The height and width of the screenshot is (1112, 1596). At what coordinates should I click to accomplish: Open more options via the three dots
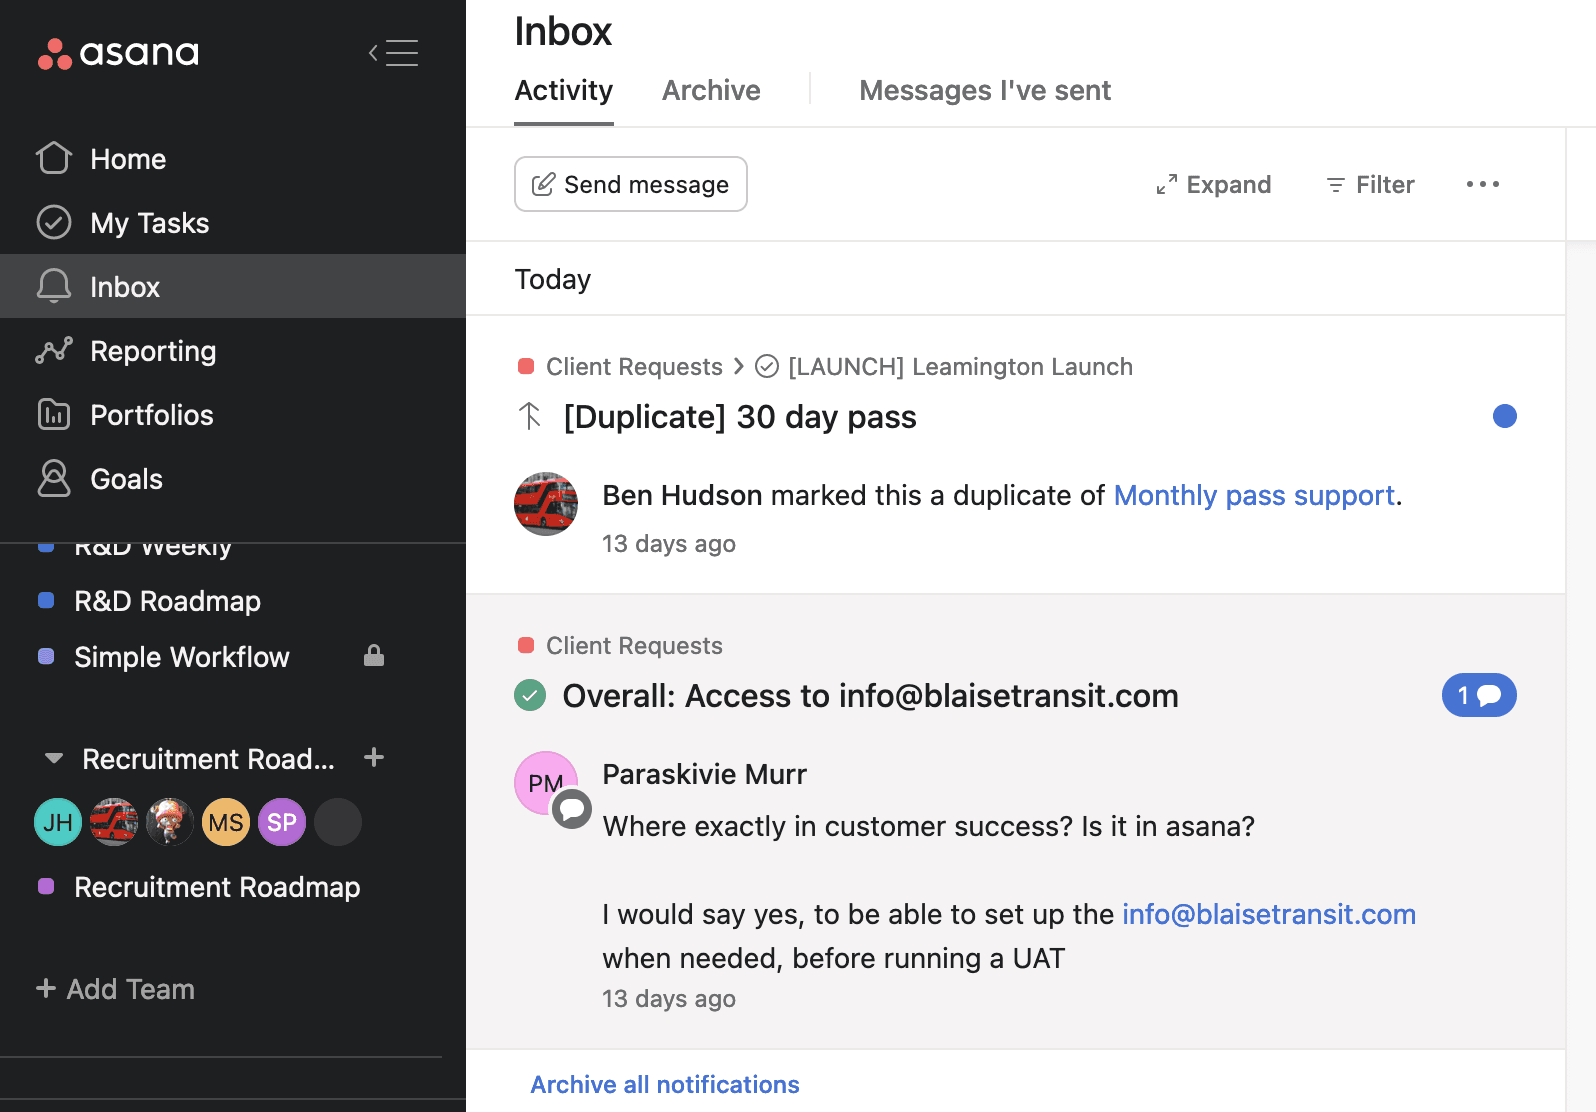click(1483, 184)
